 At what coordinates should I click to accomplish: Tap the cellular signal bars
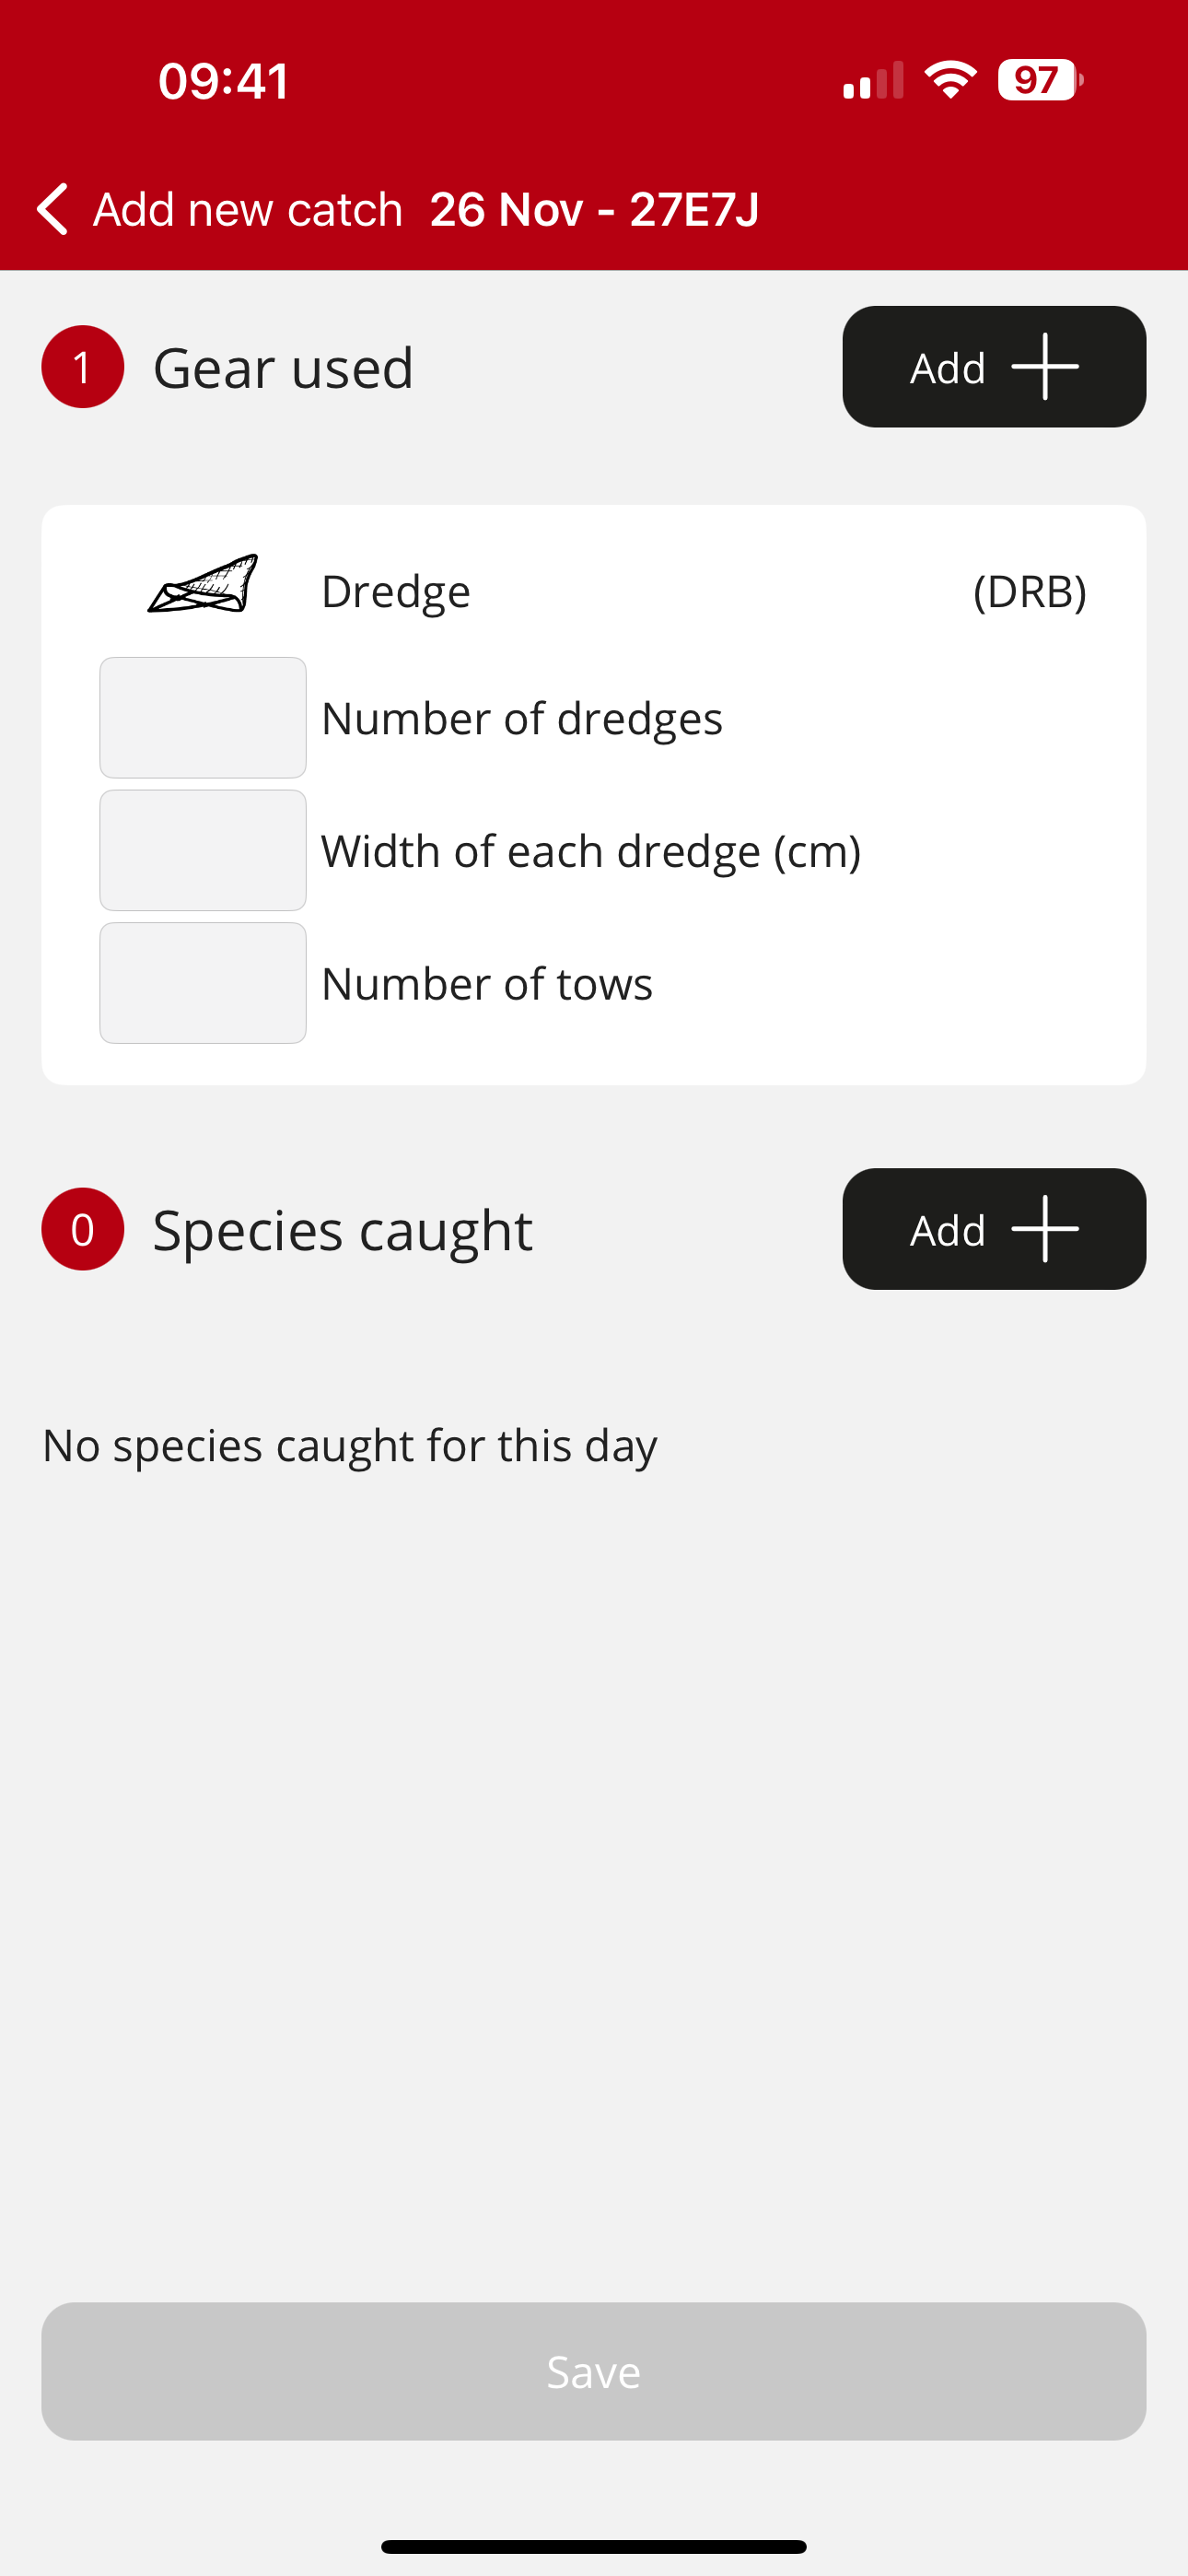(x=873, y=81)
